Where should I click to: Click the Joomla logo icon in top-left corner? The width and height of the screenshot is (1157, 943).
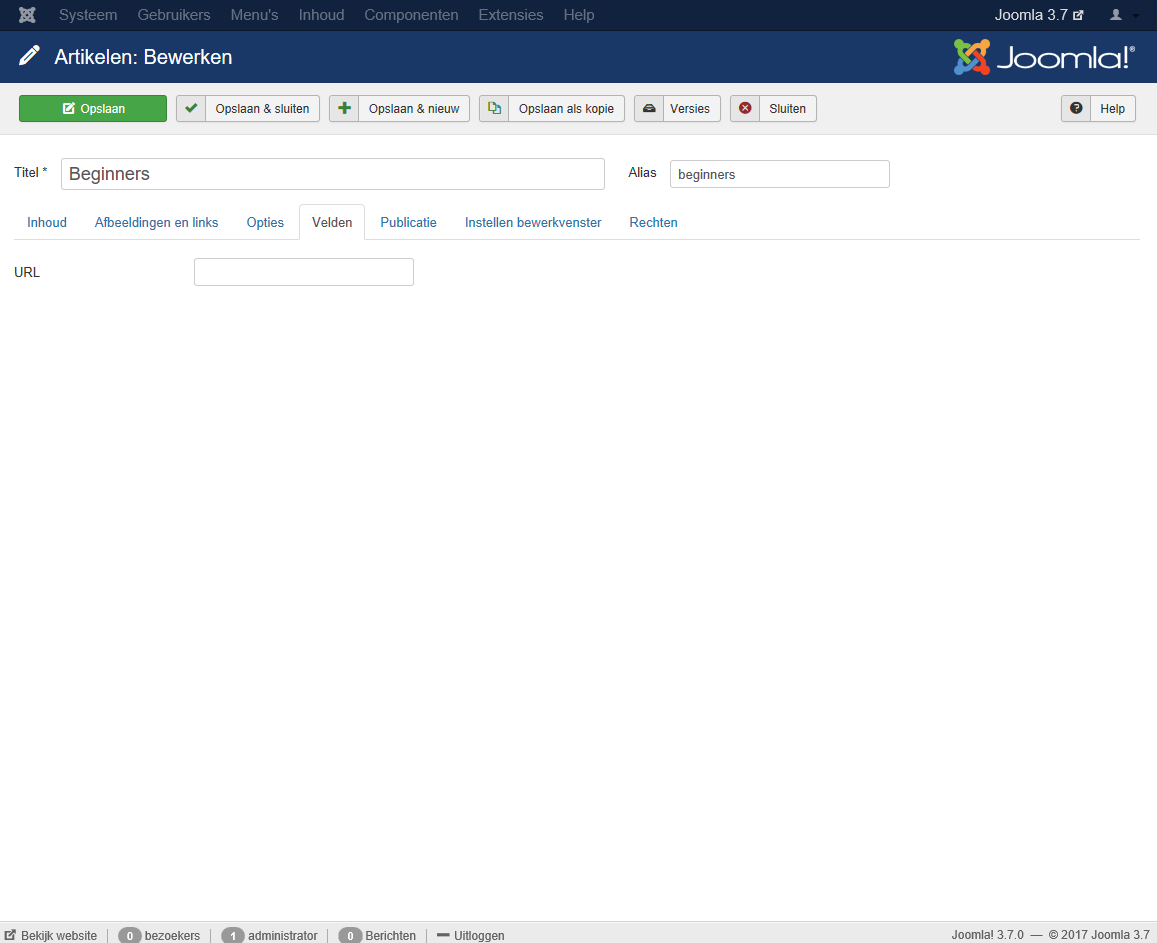click(27, 15)
